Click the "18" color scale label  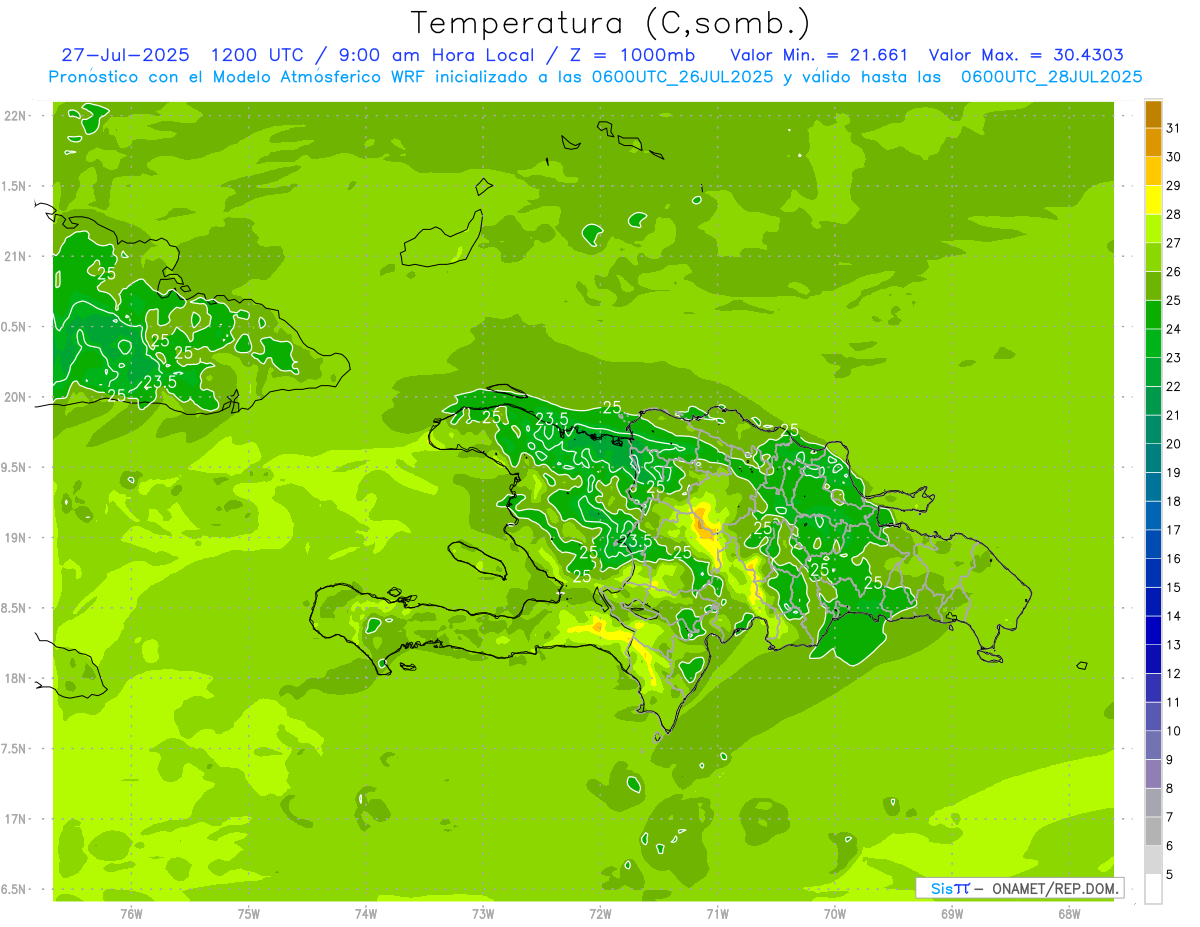pos(1174,501)
